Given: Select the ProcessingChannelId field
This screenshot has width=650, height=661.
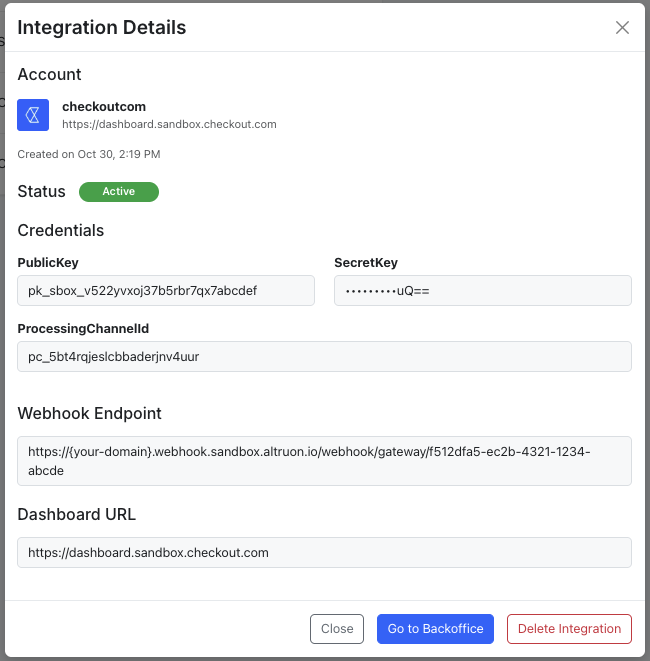Looking at the screenshot, I should [x=324, y=357].
